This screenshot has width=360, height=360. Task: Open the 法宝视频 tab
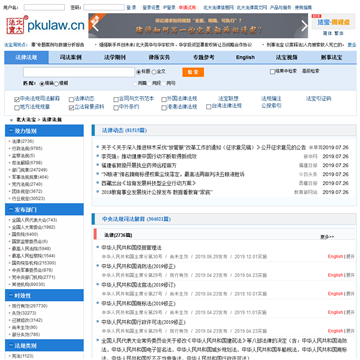click(287, 57)
